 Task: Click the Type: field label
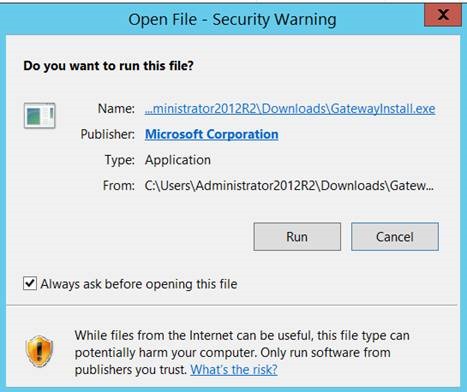pos(120,160)
